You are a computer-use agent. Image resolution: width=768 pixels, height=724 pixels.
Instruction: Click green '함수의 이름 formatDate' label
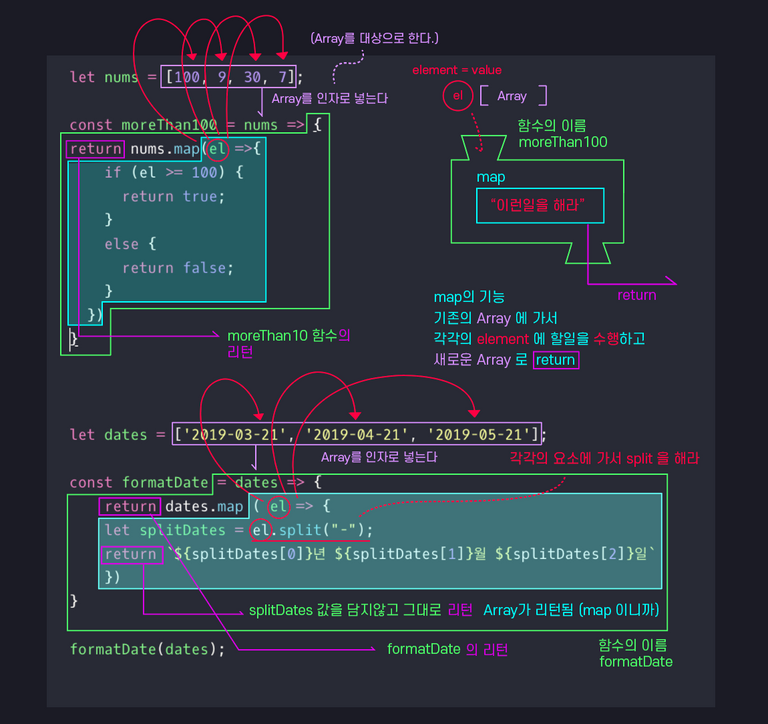635,653
